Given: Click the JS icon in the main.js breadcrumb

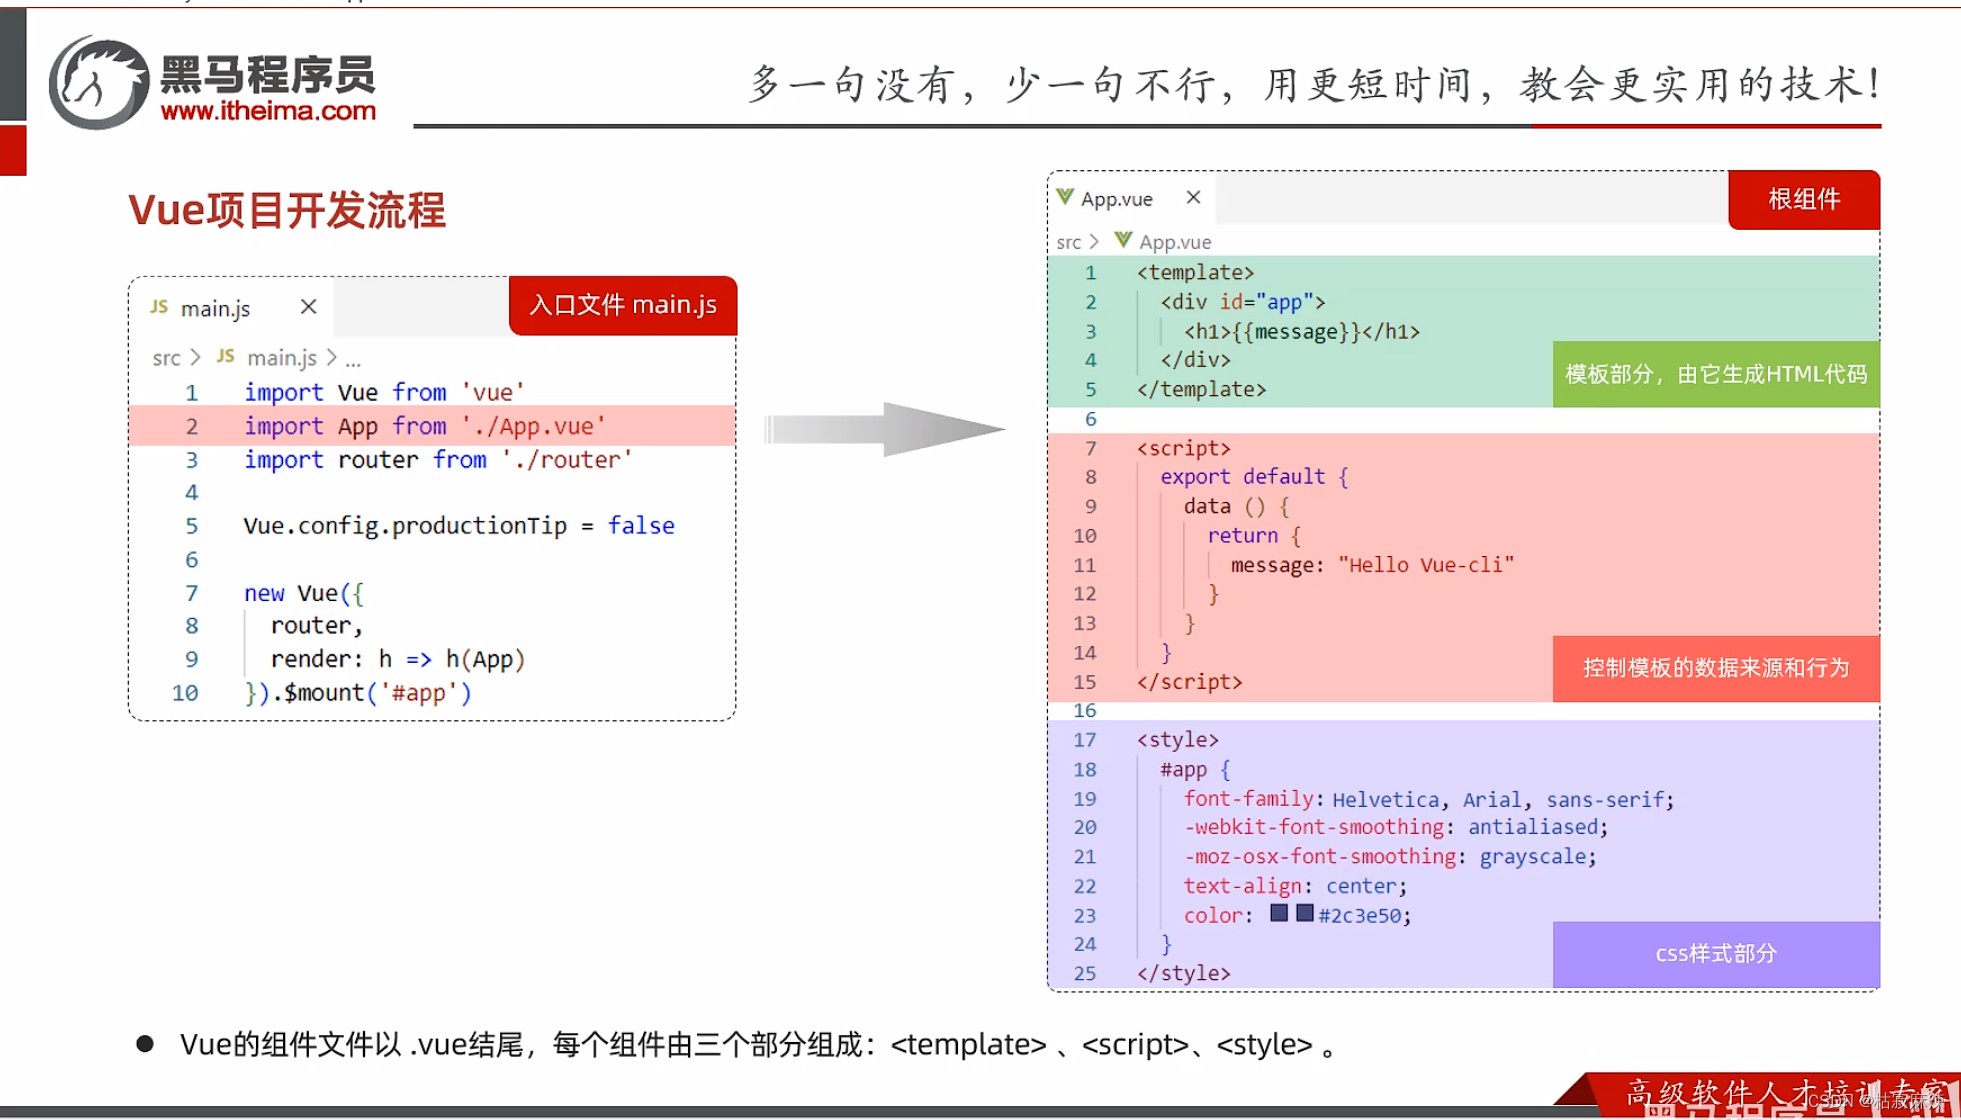Looking at the screenshot, I should (224, 357).
